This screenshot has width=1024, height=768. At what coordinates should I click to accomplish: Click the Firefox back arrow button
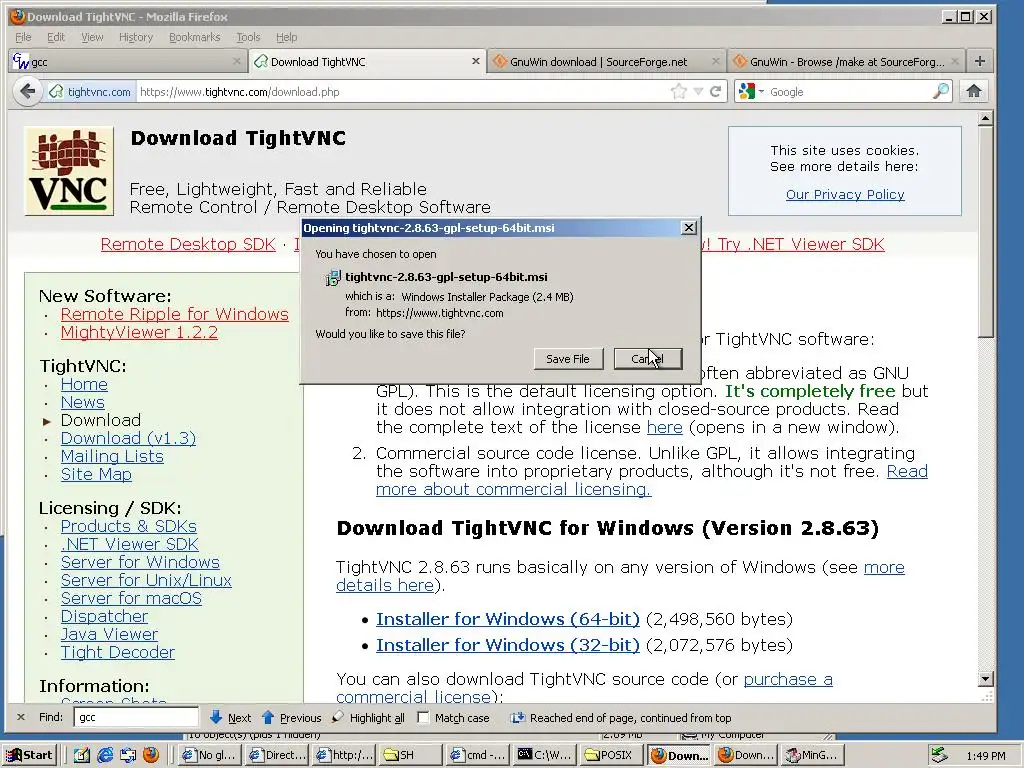(27, 91)
